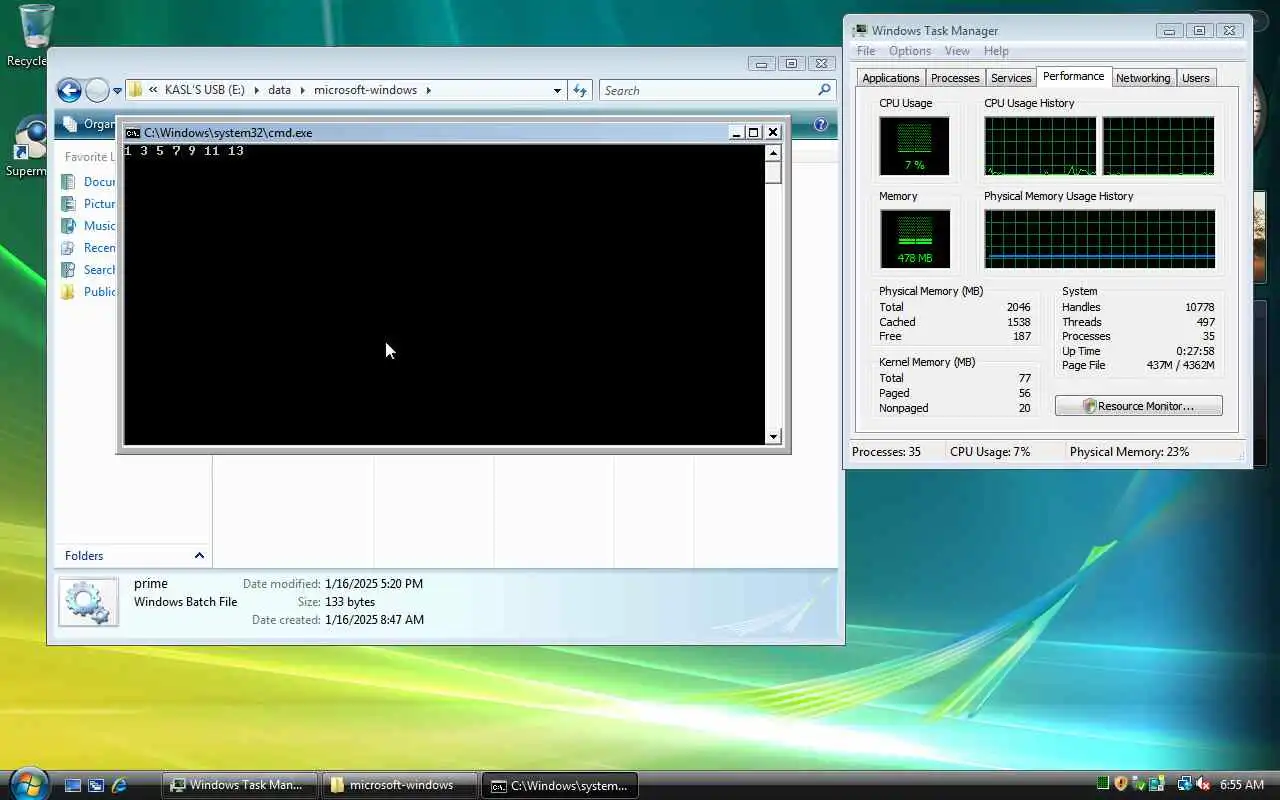Click Explorer forward navigation button

(97, 91)
